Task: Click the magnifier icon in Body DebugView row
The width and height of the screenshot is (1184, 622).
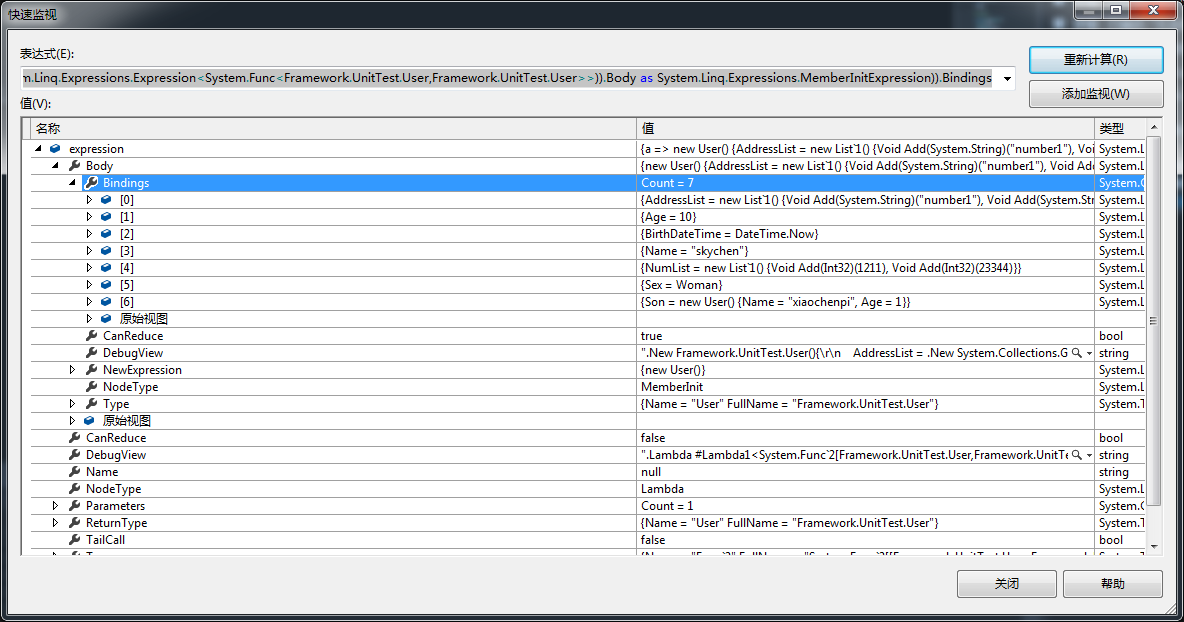Action: (1076, 353)
